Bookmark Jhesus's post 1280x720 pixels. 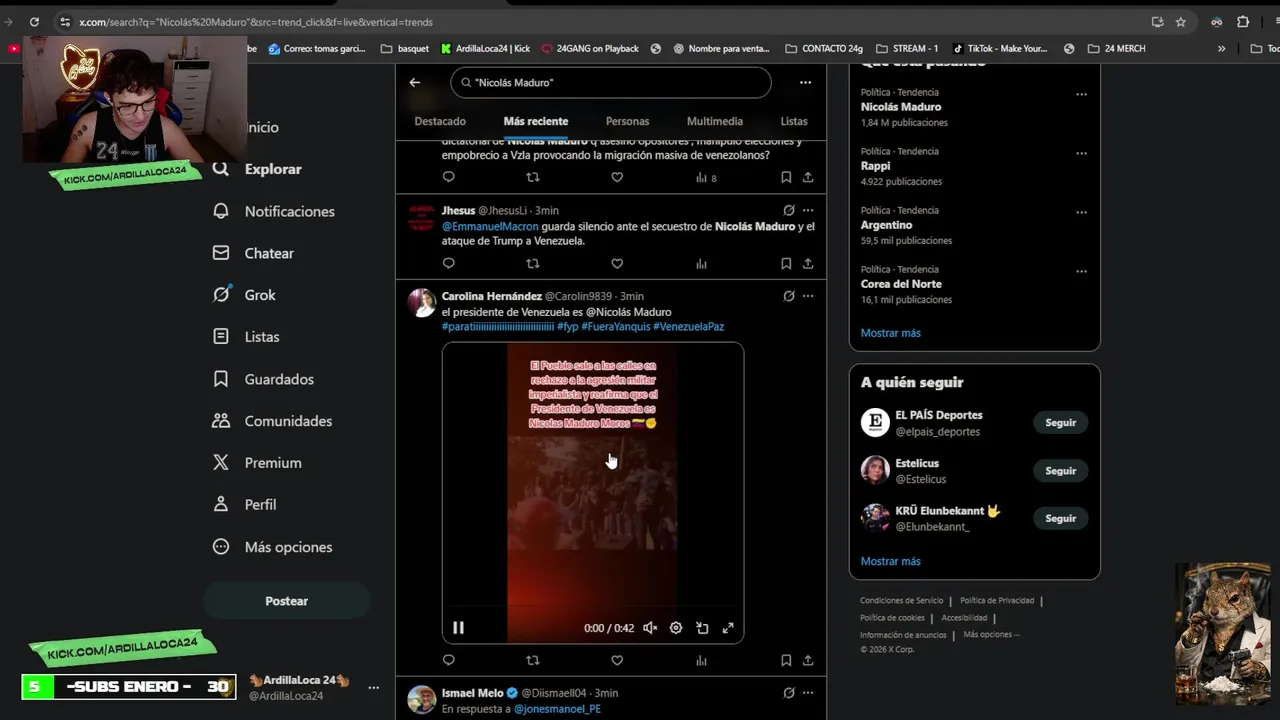point(786,264)
